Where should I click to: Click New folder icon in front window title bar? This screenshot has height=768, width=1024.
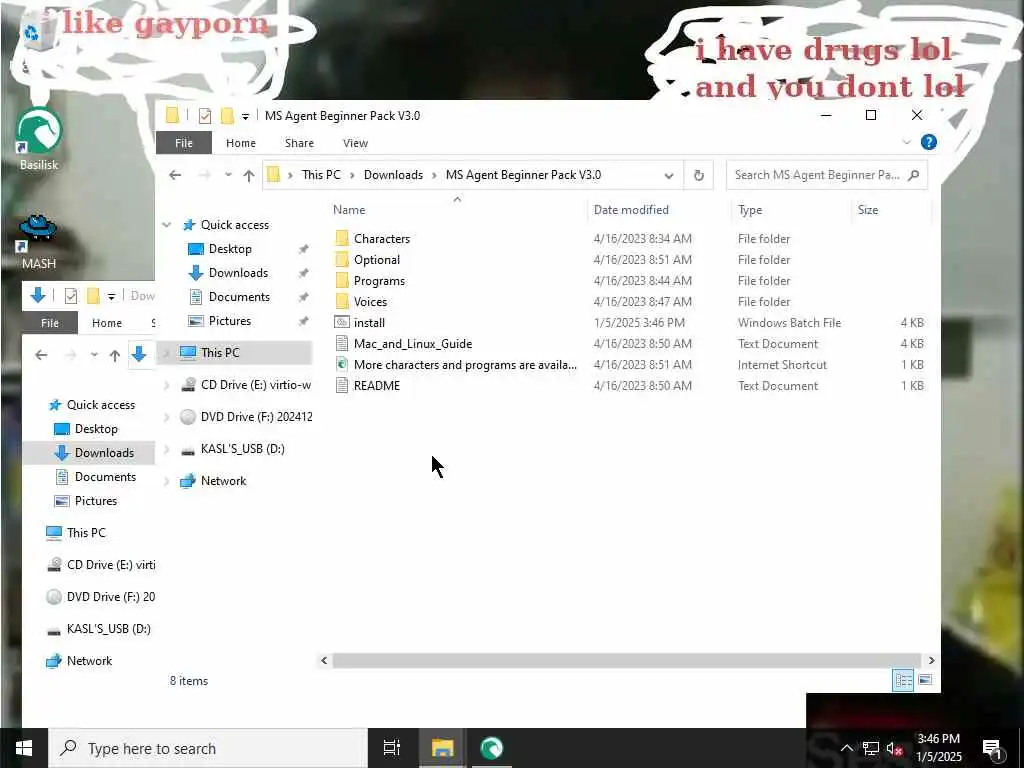(x=227, y=116)
